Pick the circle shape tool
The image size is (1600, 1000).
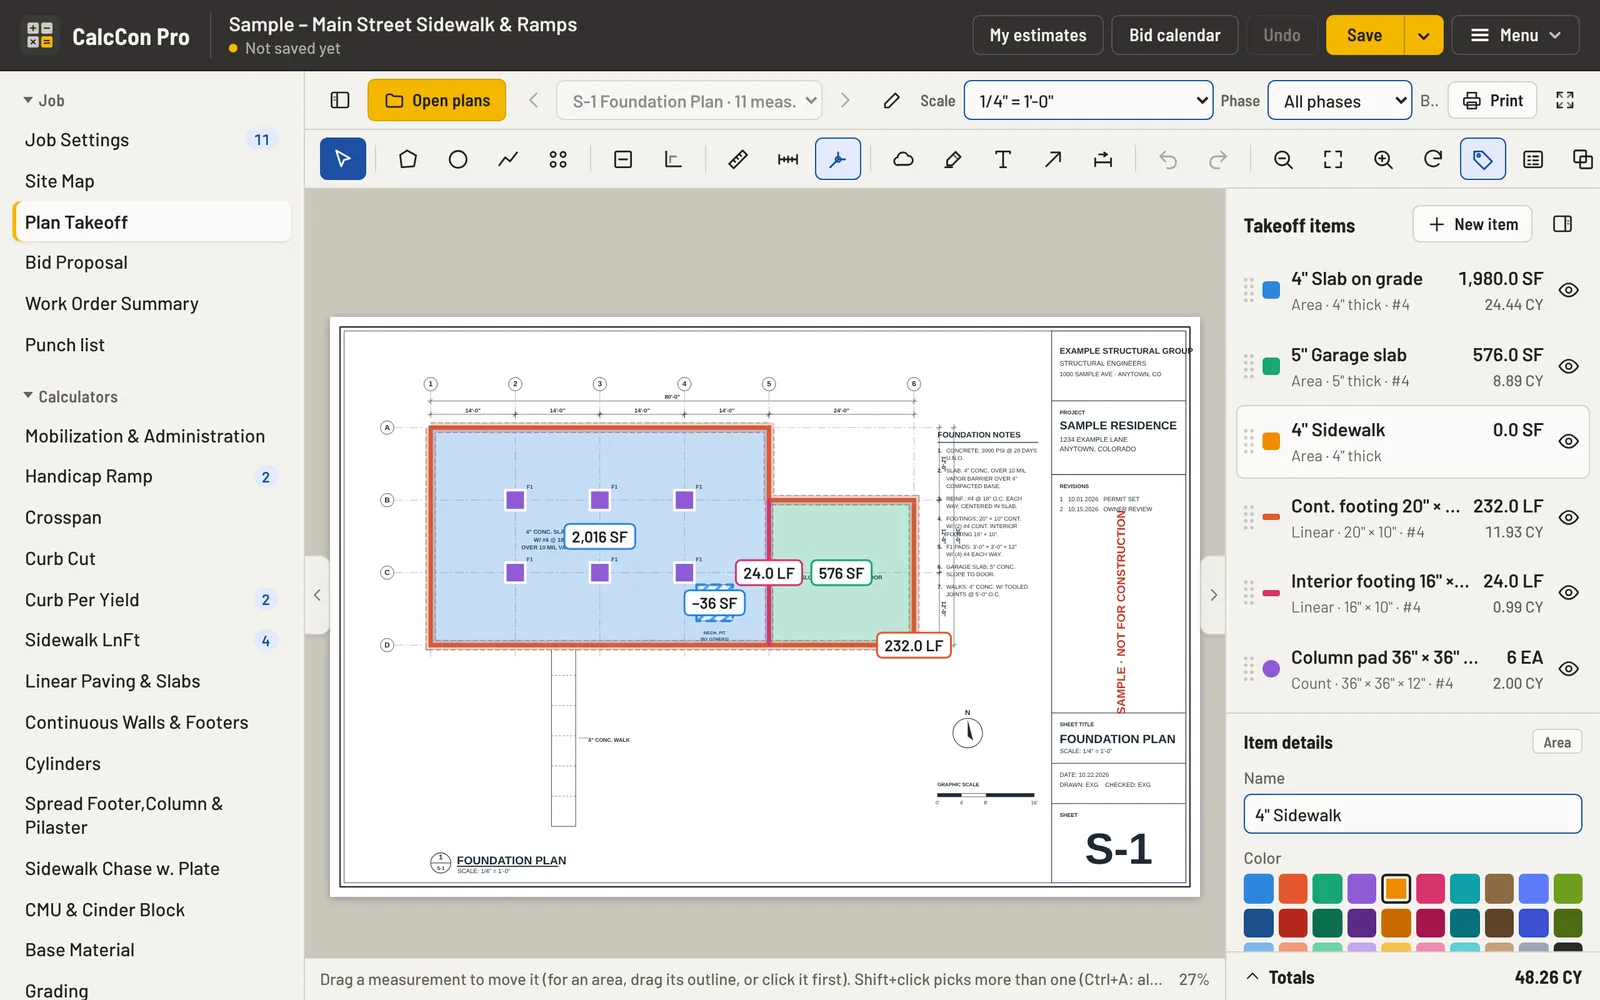point(458,159)
